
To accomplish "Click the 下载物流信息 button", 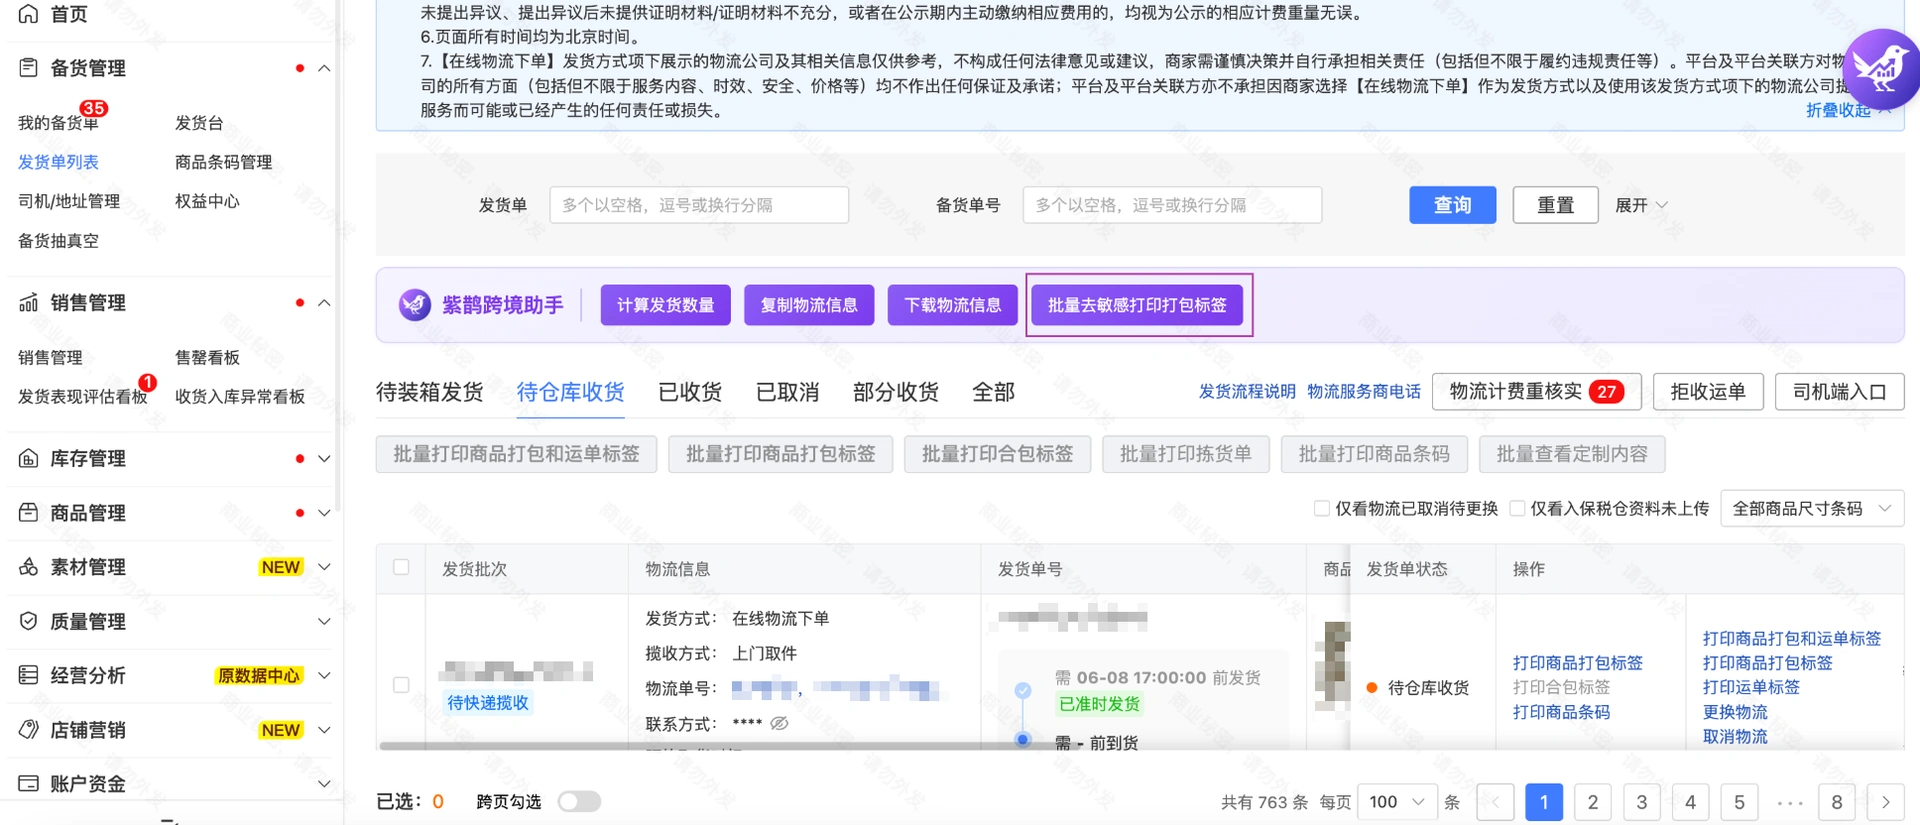I will (x=952, y=305).
